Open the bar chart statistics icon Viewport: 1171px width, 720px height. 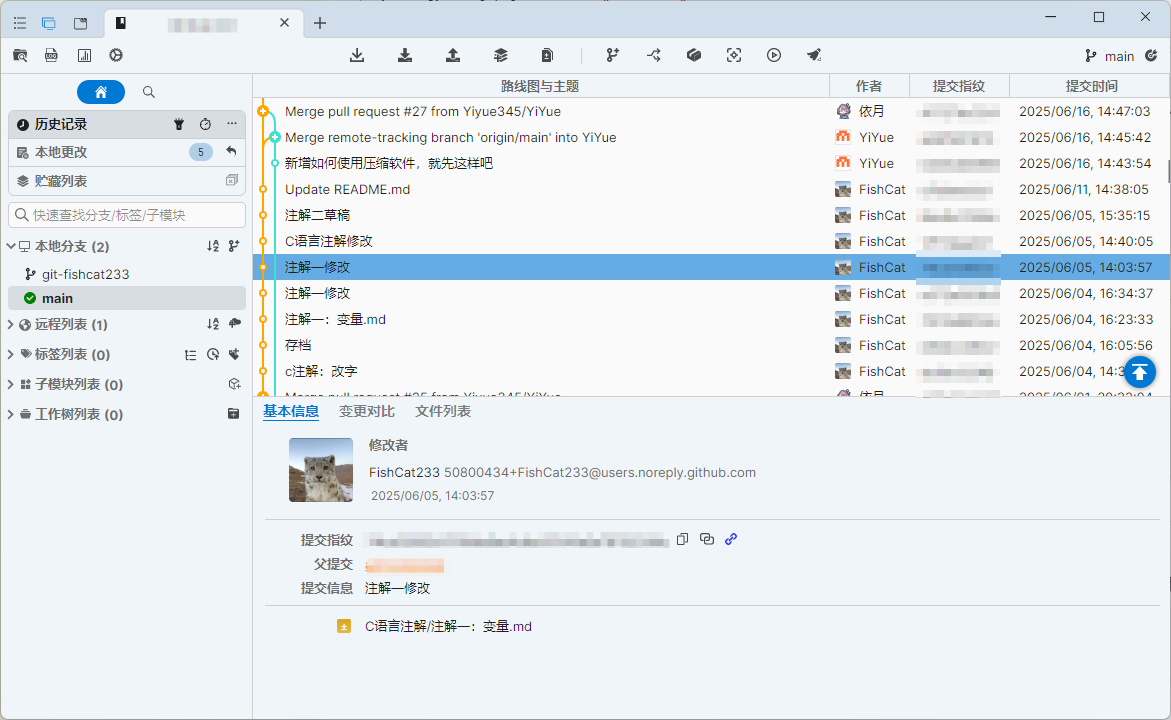tap(84, 56)
